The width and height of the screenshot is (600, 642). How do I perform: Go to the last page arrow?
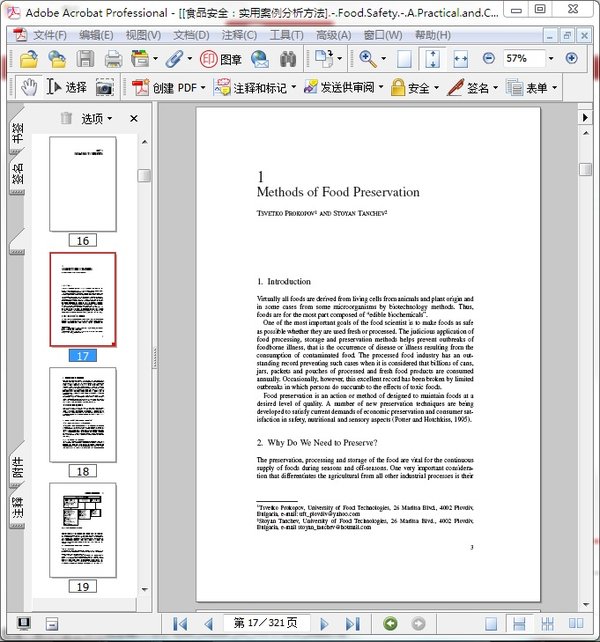pyautogui.click(x=352, y=624)
